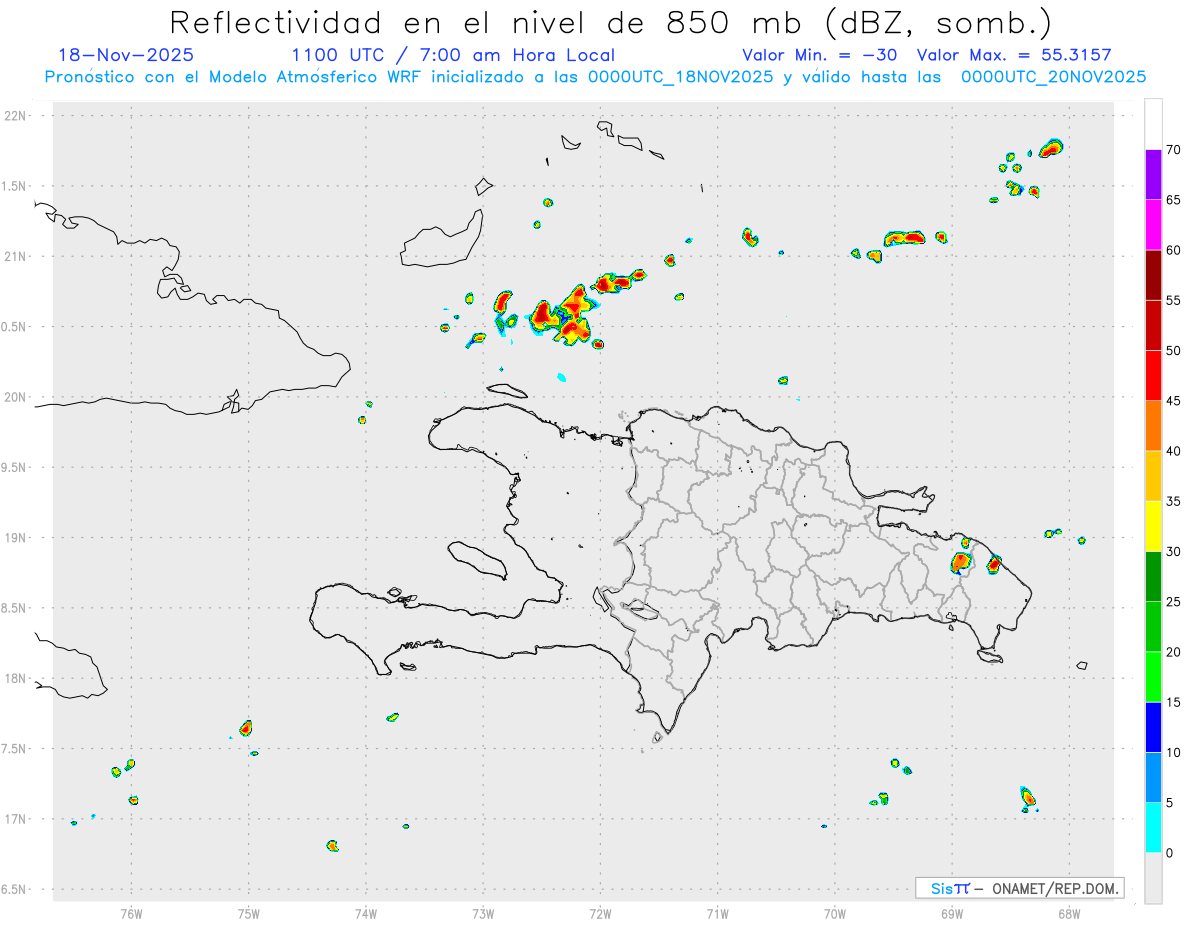Screen dimensions: 1200x927
Task: Click the "17N" latitude axis label
Action: (x=17, y=819)
